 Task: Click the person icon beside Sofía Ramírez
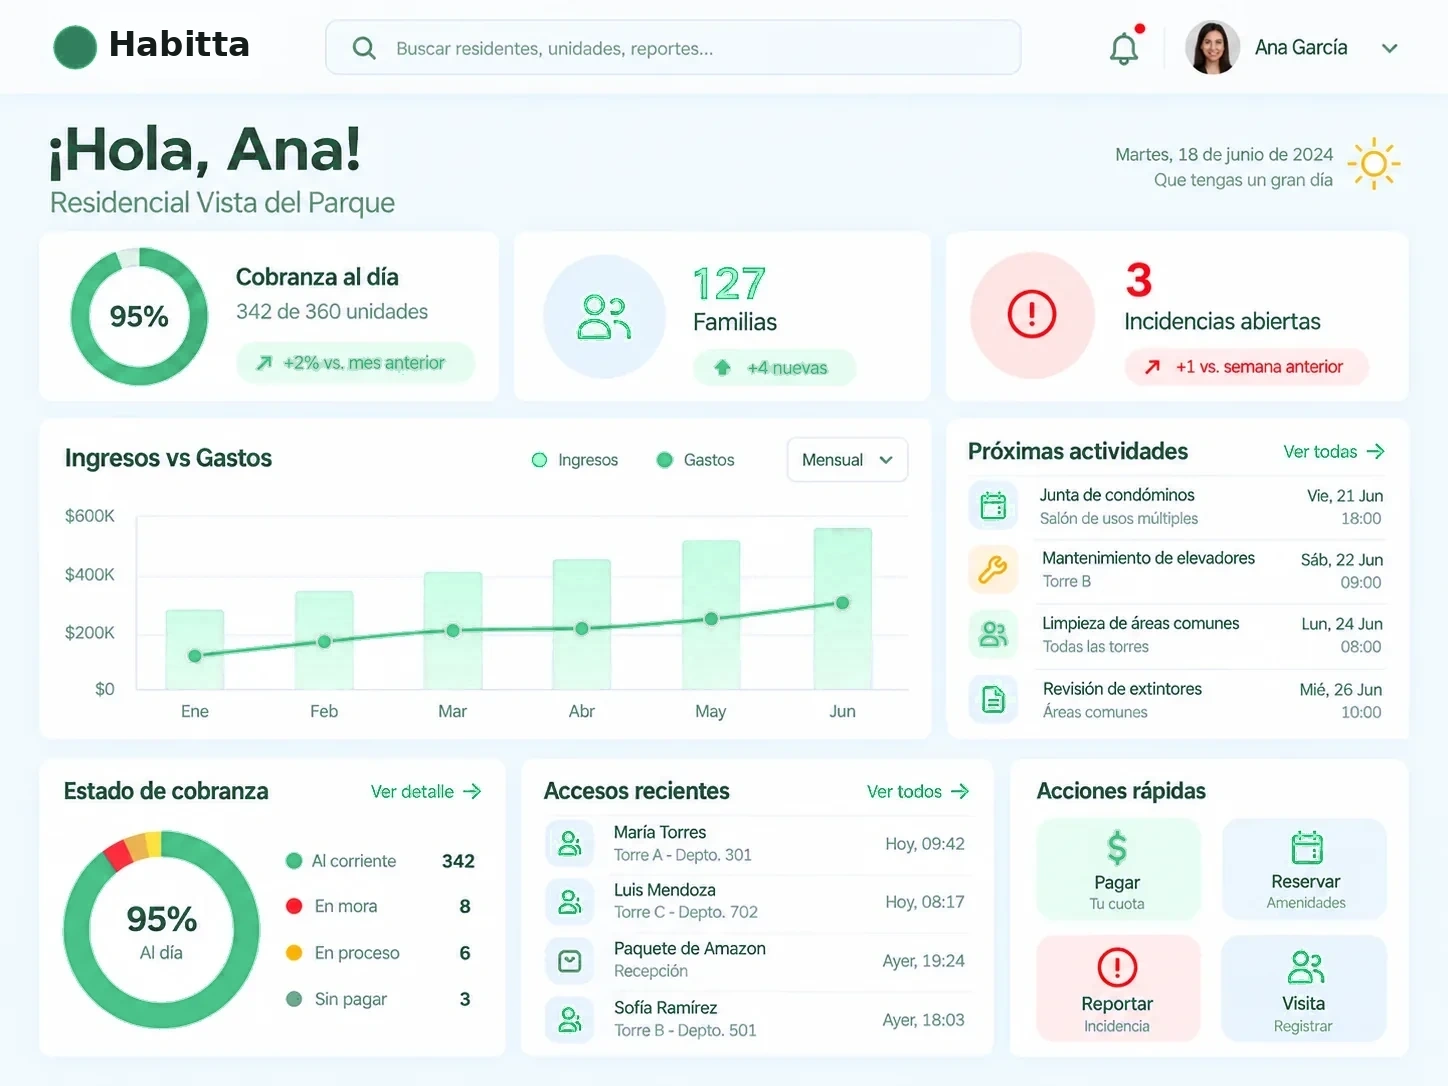[x=570, y=1019]
